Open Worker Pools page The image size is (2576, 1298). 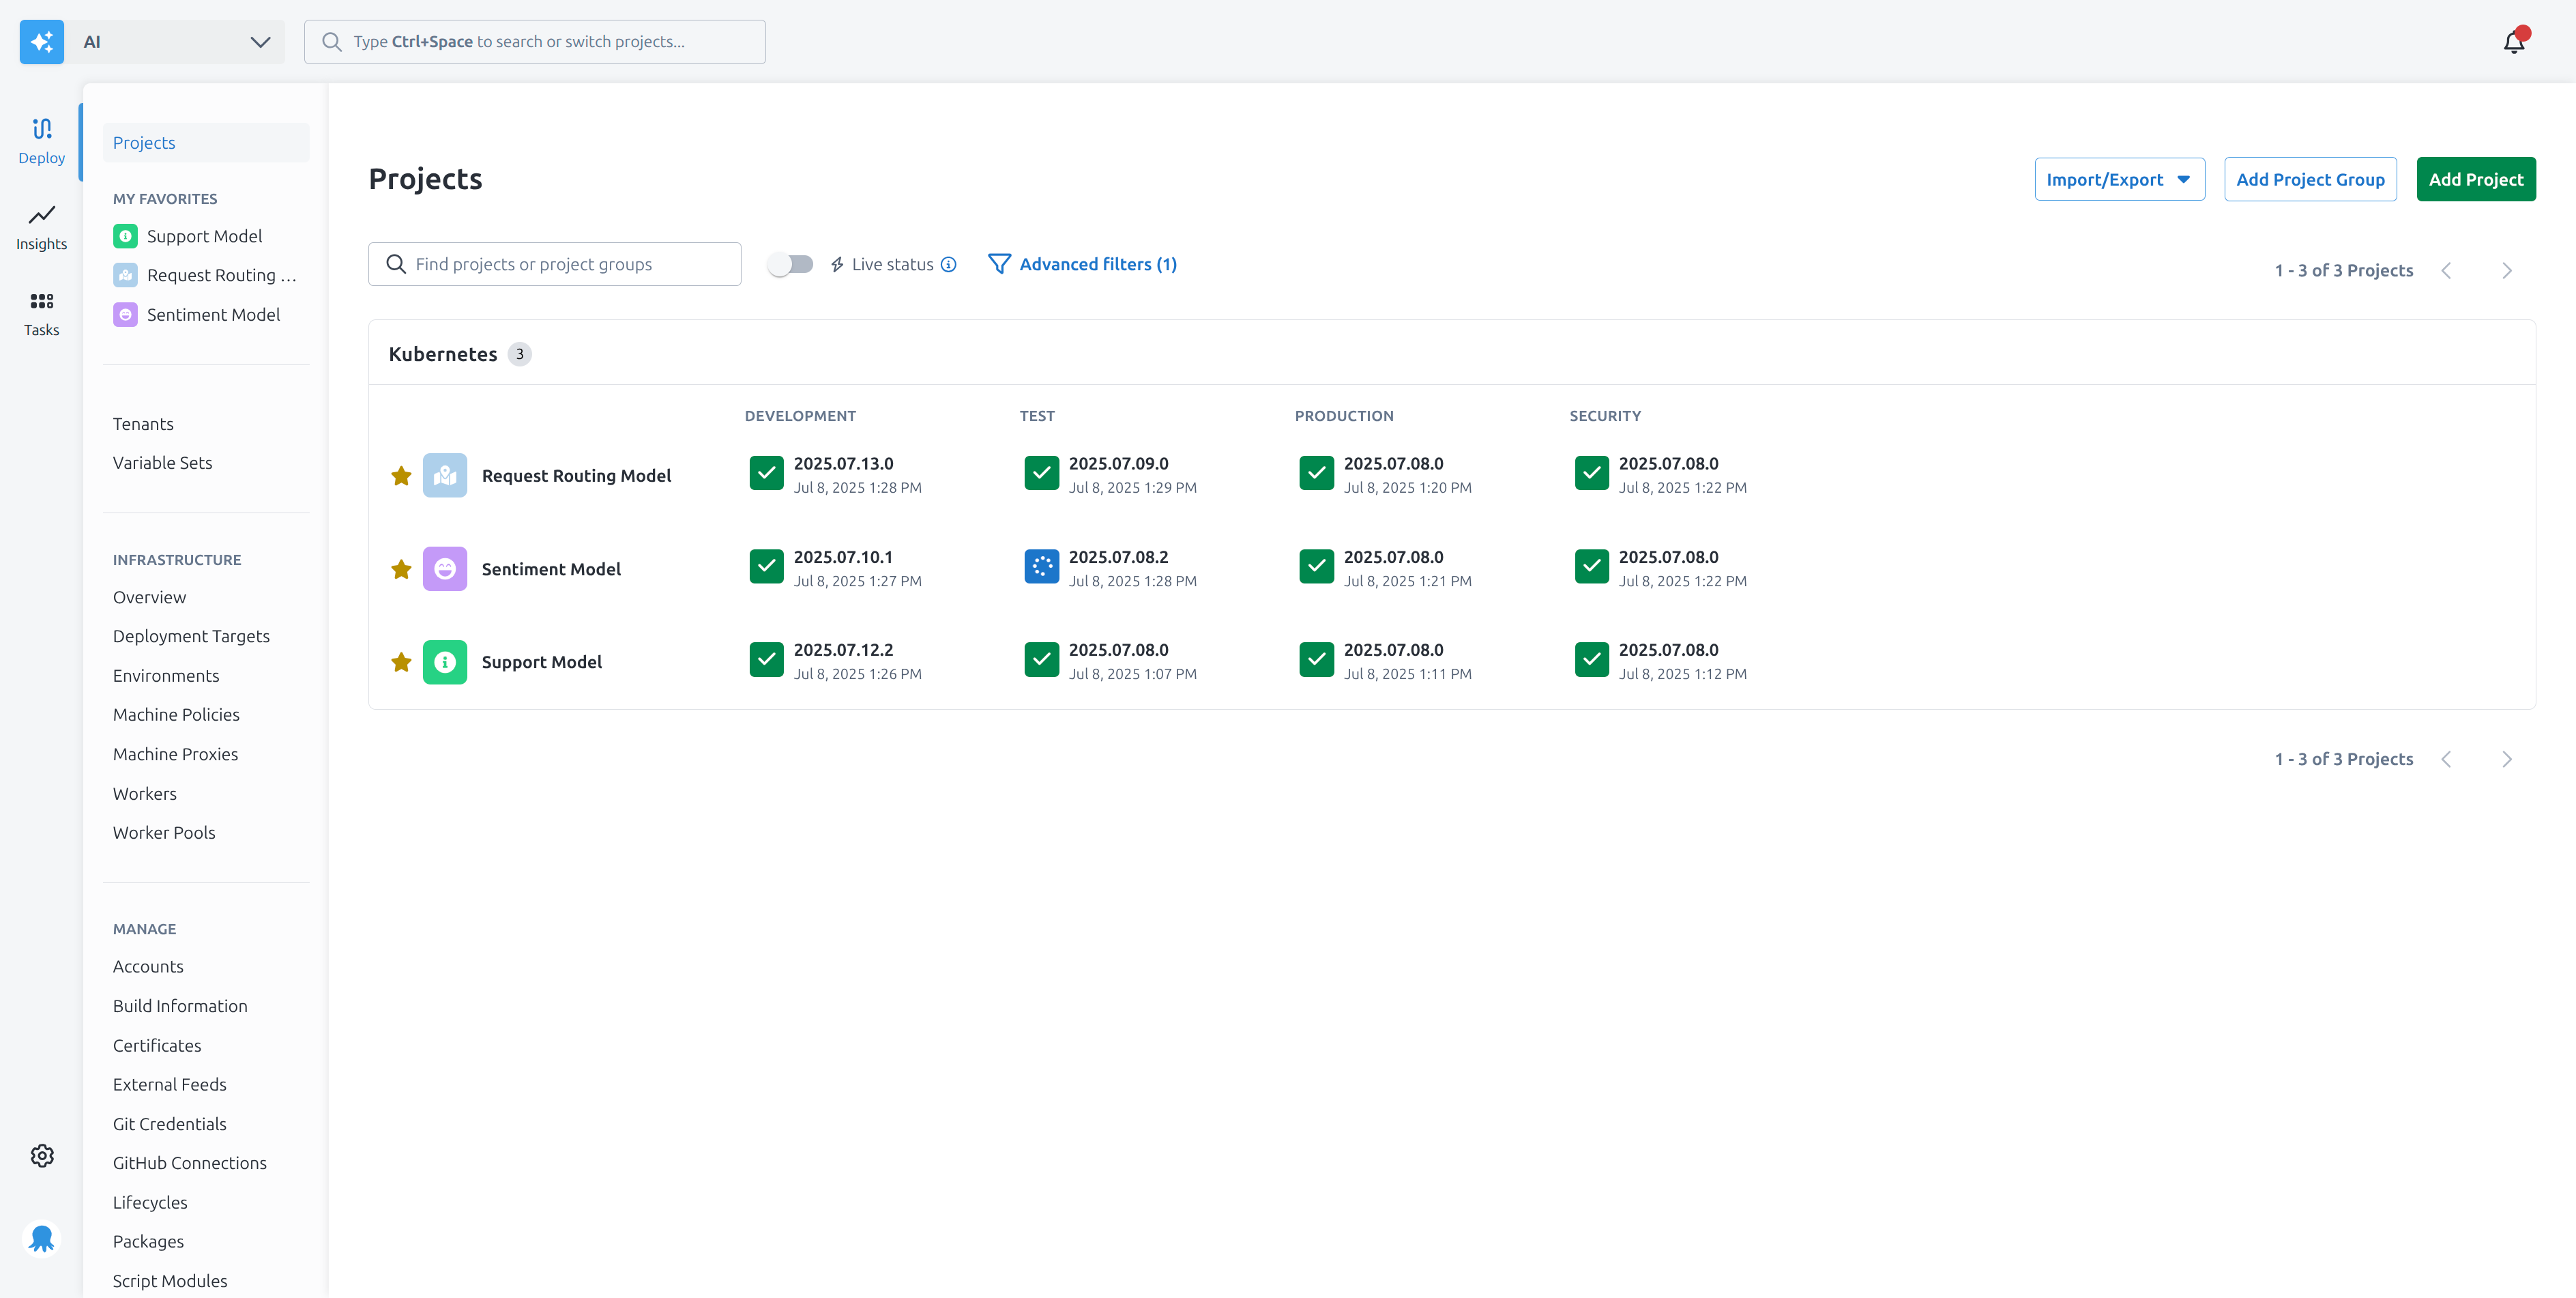[x=164, y=833]
